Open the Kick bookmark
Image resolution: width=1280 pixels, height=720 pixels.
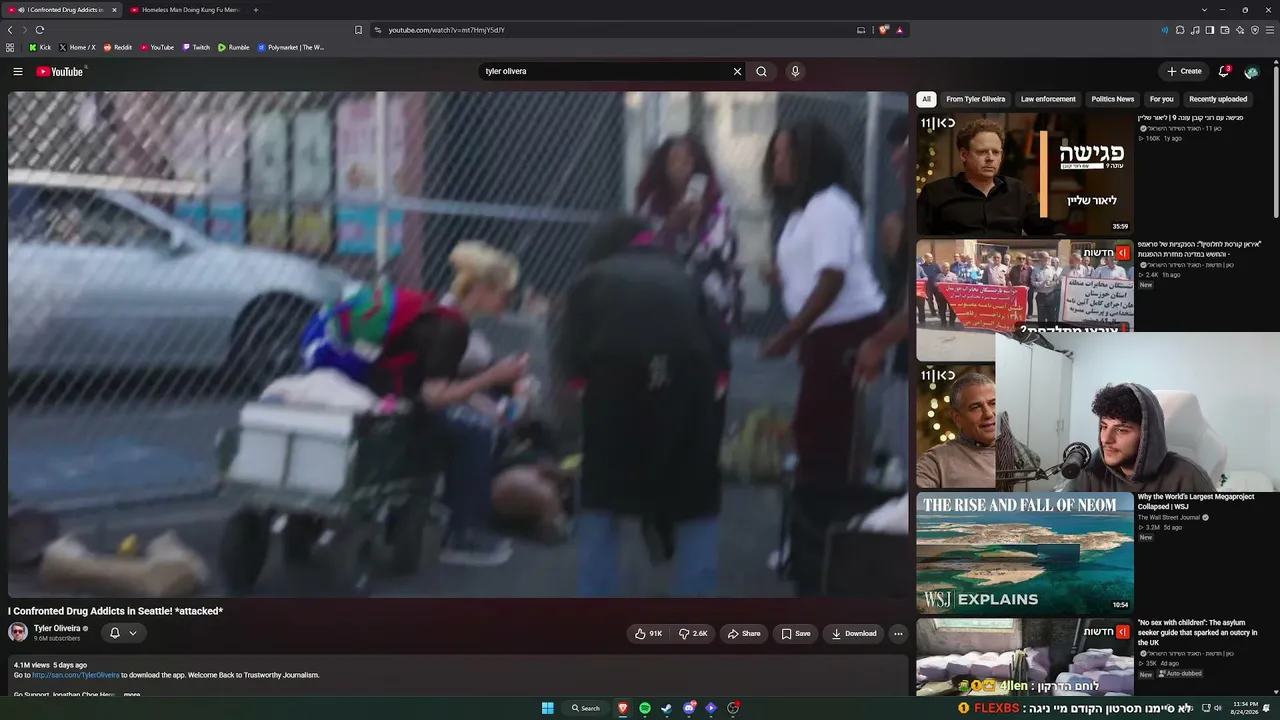tap(40, 47)
